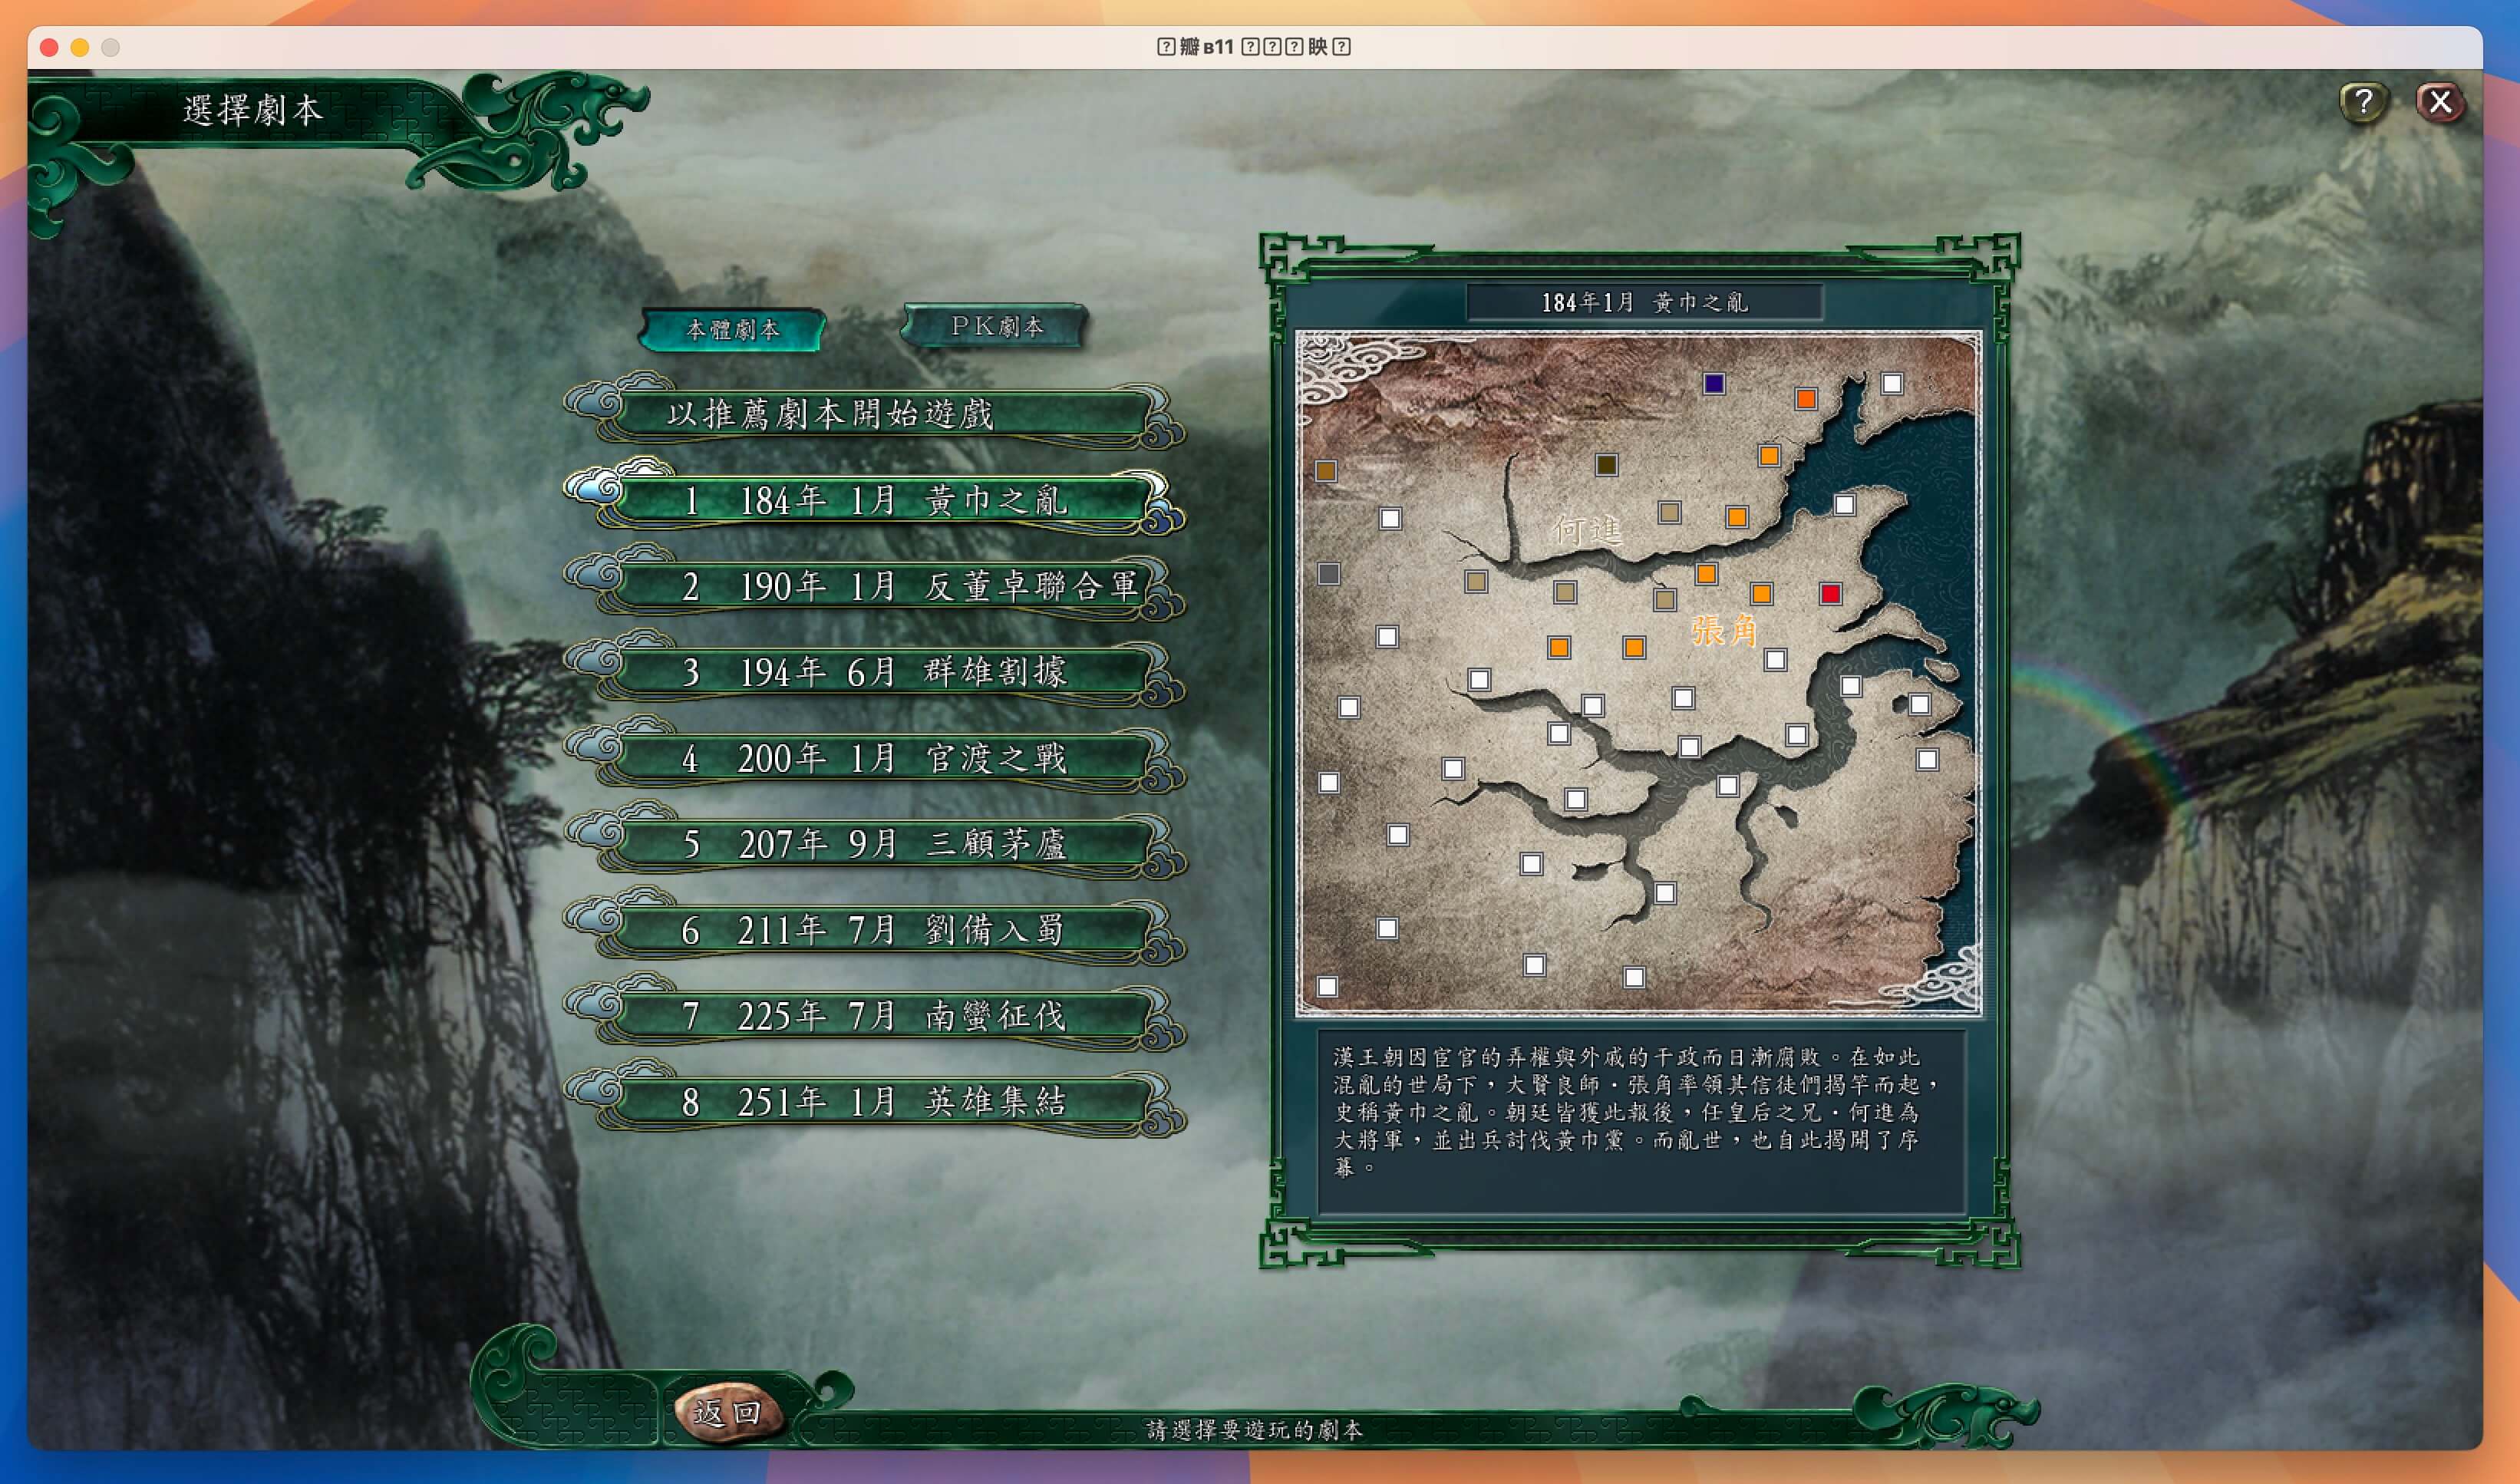Click the white city marker in map's southwest corner
2520x1484 pixels.
(1328, 987)
